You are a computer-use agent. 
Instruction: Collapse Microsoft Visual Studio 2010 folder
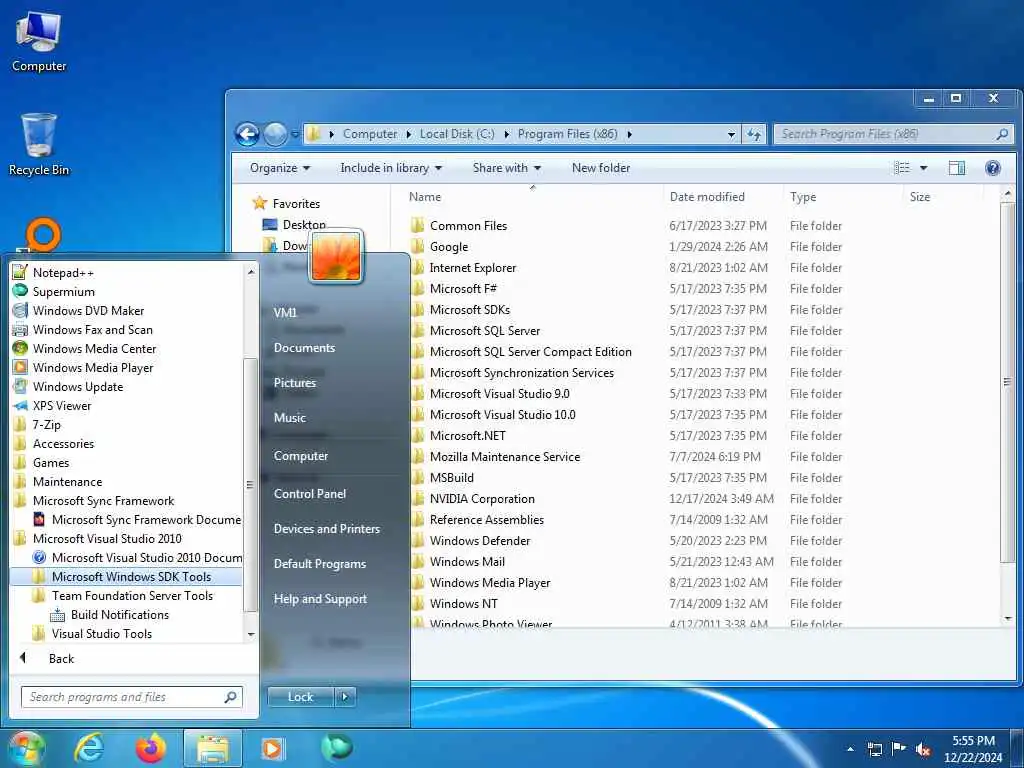click(107, 539)
